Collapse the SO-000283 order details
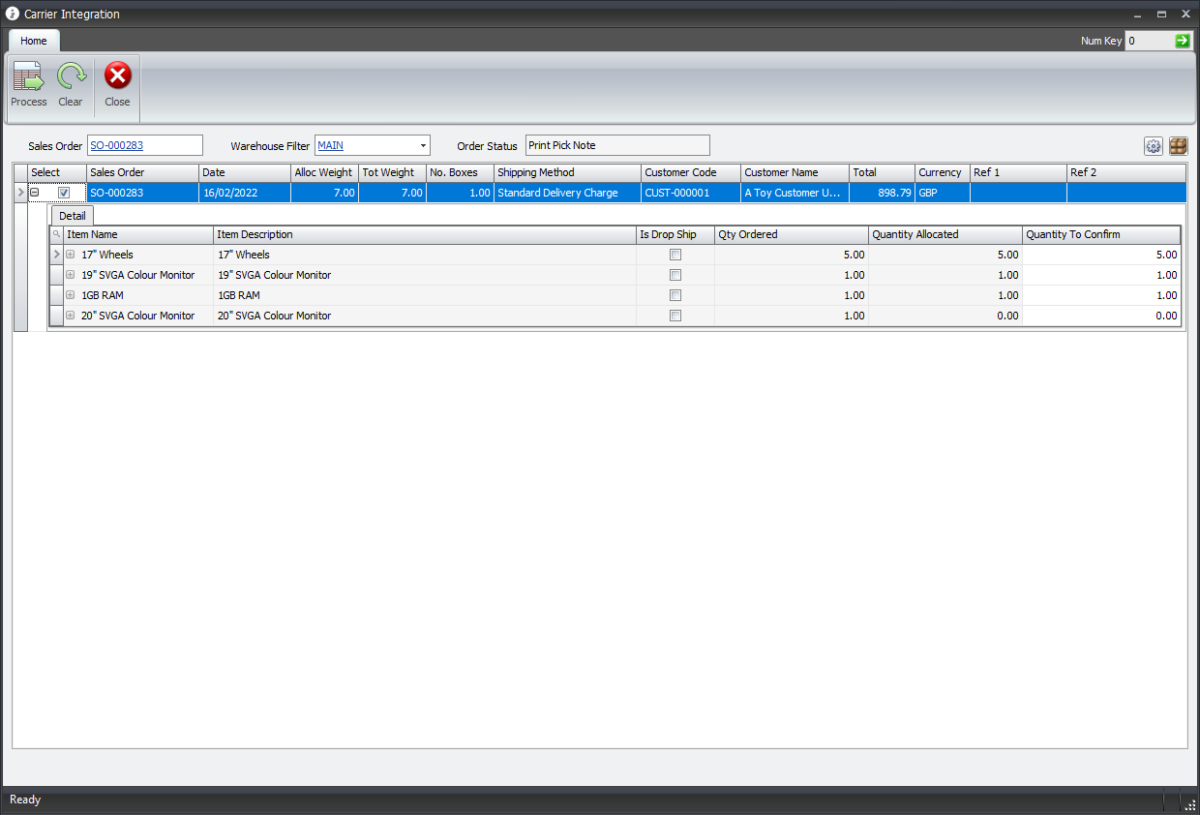 36,192
